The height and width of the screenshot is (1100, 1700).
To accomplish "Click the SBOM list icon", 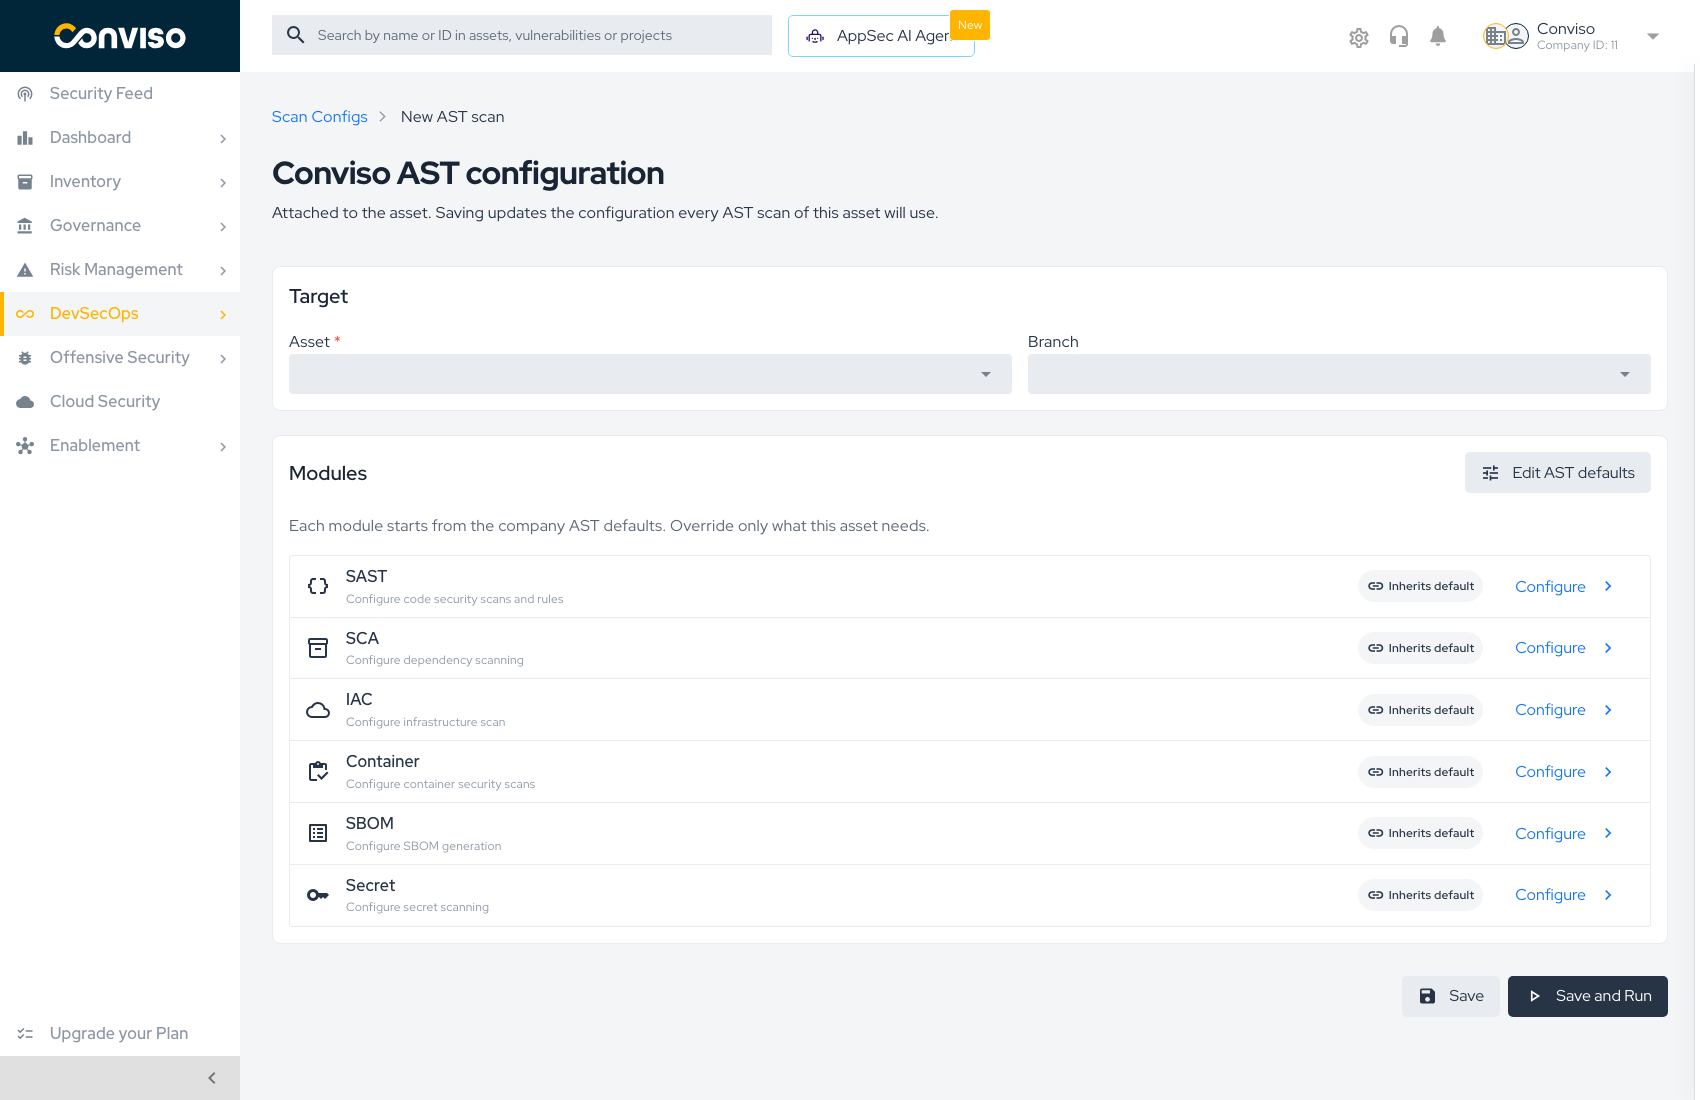I will pos(318,833).
